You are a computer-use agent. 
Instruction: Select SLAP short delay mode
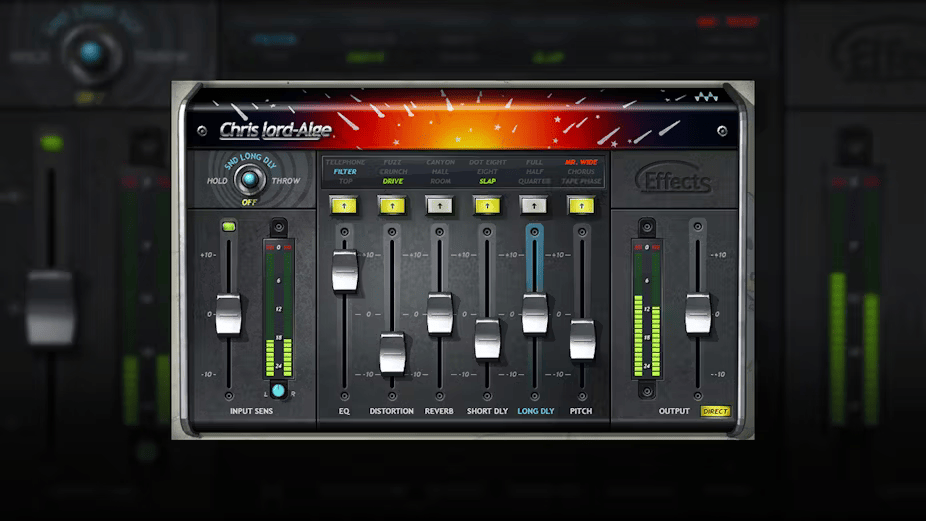(487, 181)
